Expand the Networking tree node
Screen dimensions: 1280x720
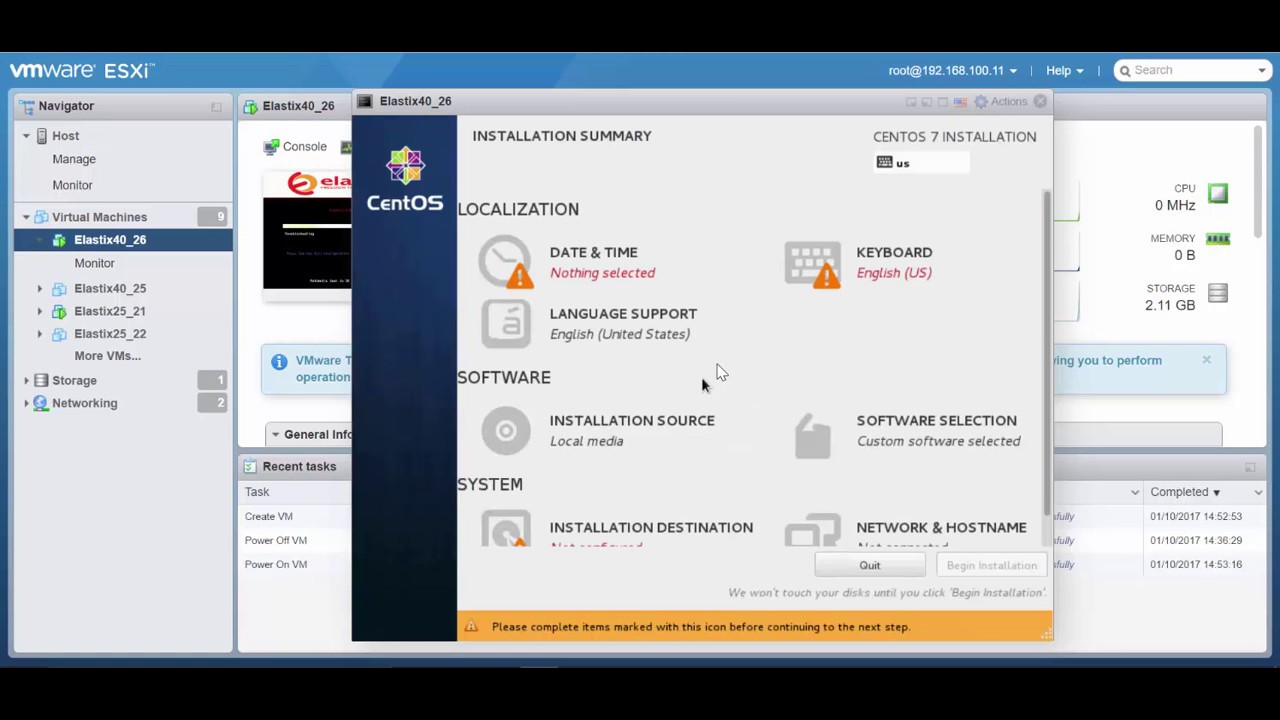tap(26, 403)
